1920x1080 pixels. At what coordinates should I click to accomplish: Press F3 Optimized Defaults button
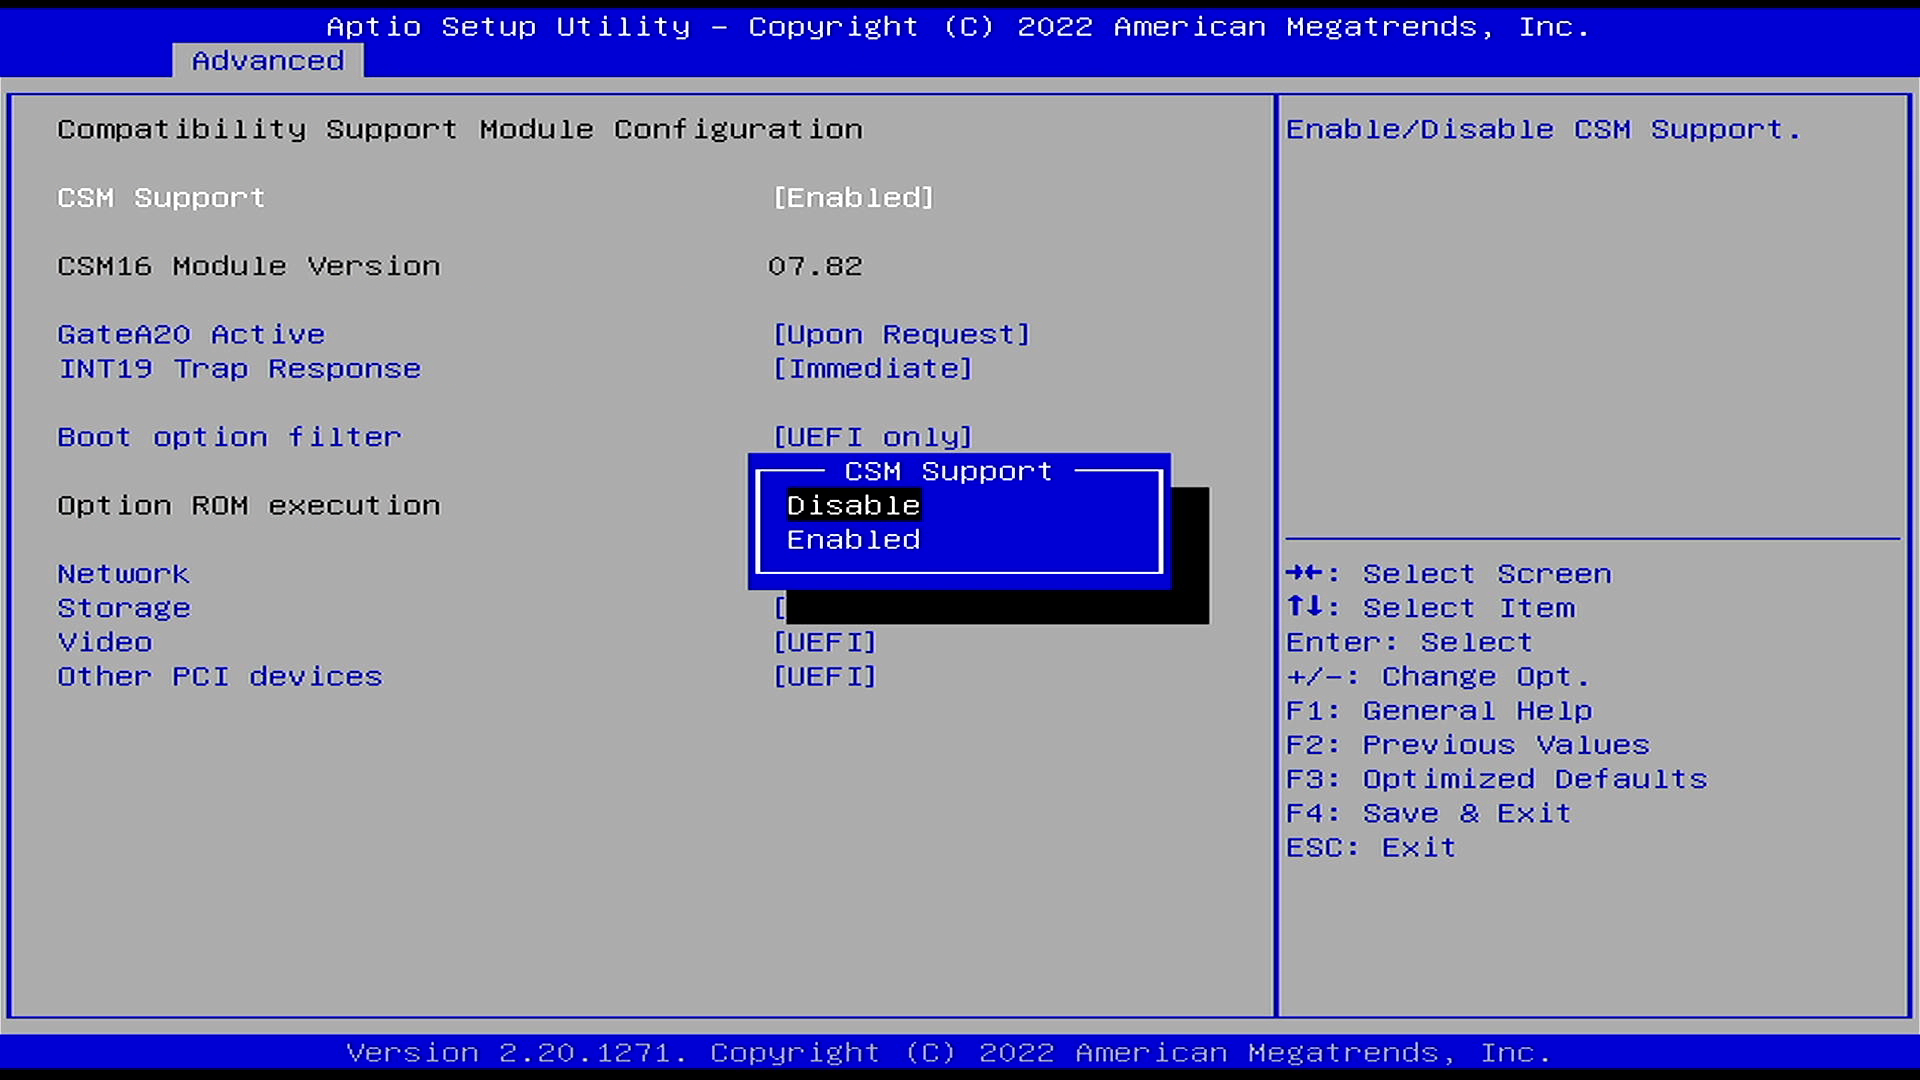pyautogui.click(x=1497, y=778)
